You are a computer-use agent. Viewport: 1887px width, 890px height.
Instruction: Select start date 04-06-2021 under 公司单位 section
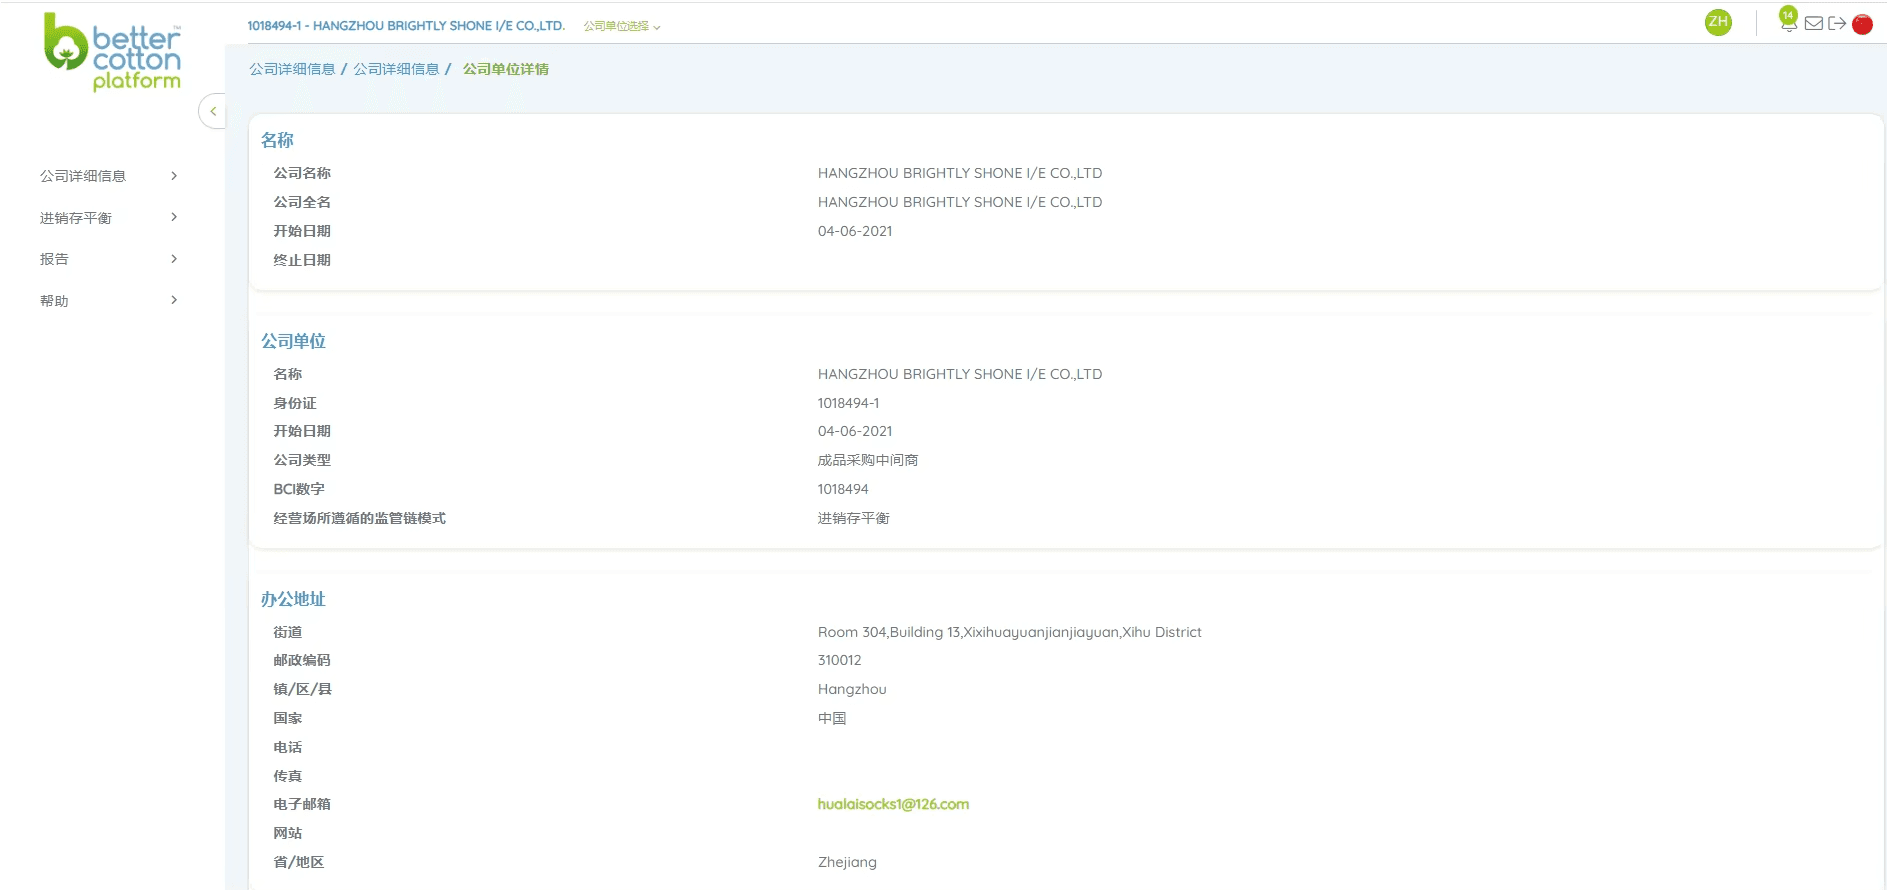coord(855,431)
